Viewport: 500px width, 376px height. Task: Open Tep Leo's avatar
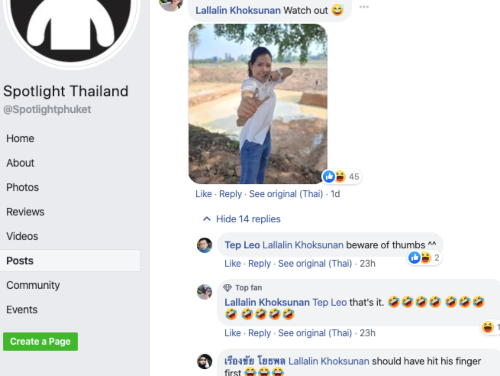pyautogui.click(x=204, y=245)
